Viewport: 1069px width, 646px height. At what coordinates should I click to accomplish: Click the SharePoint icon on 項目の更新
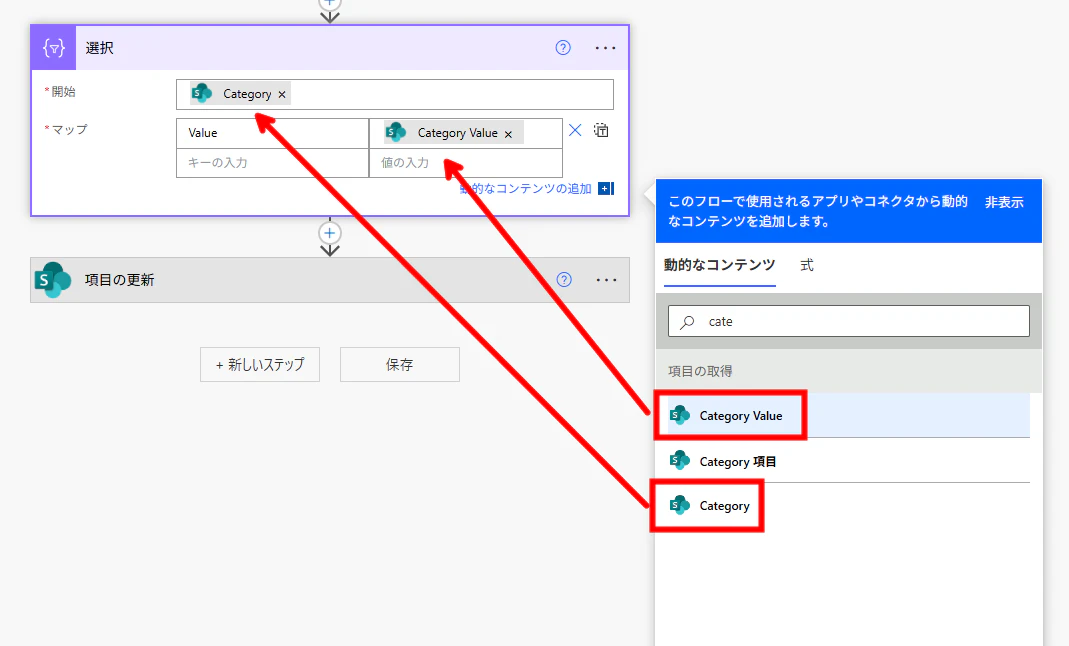pyautogui.click(x=53, y=280)
